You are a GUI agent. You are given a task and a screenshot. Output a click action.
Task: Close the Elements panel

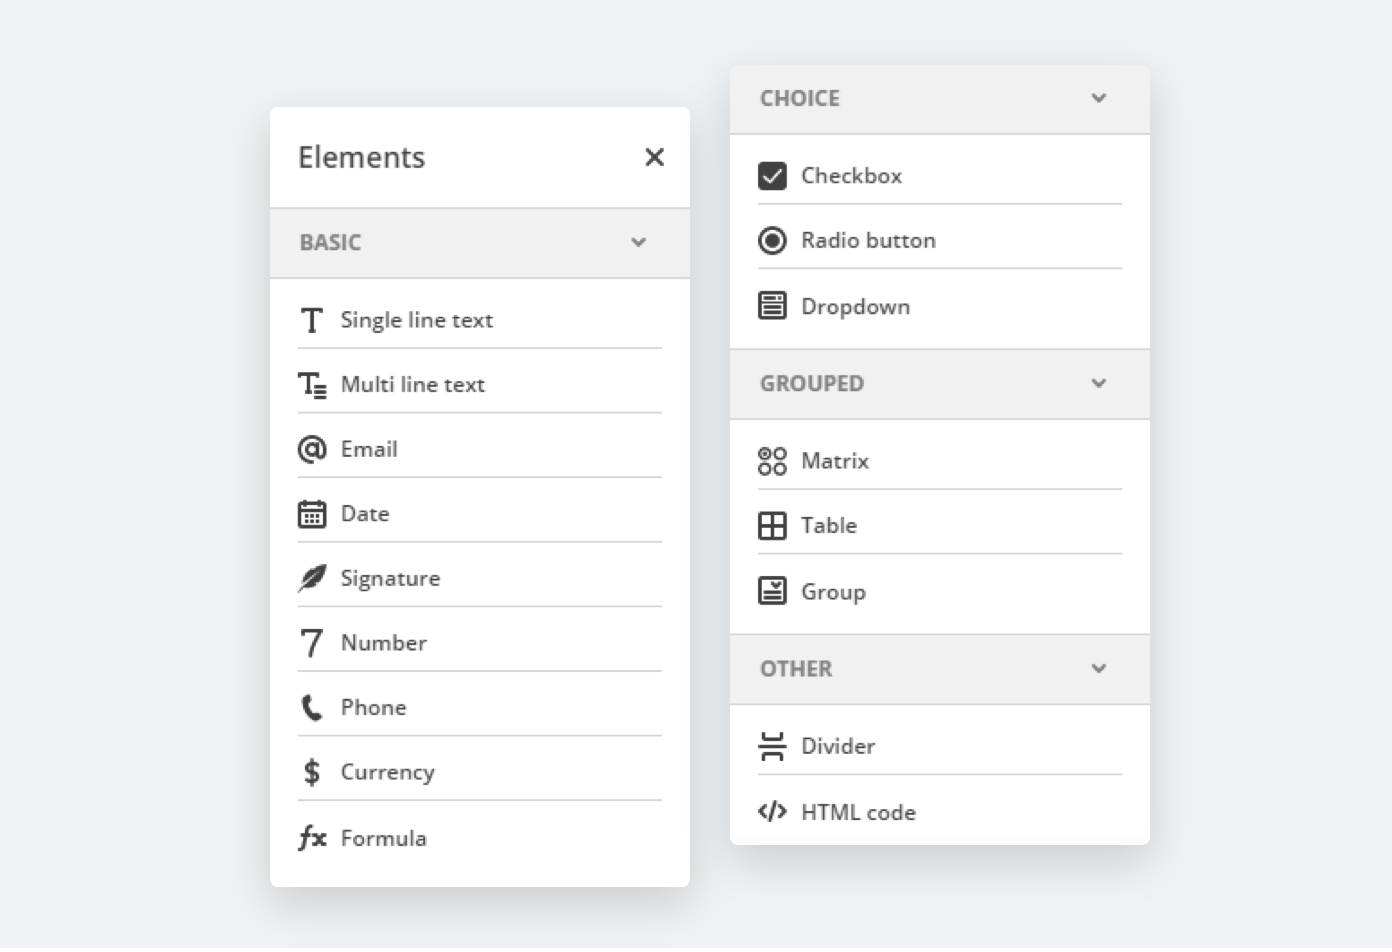(654, 157)
